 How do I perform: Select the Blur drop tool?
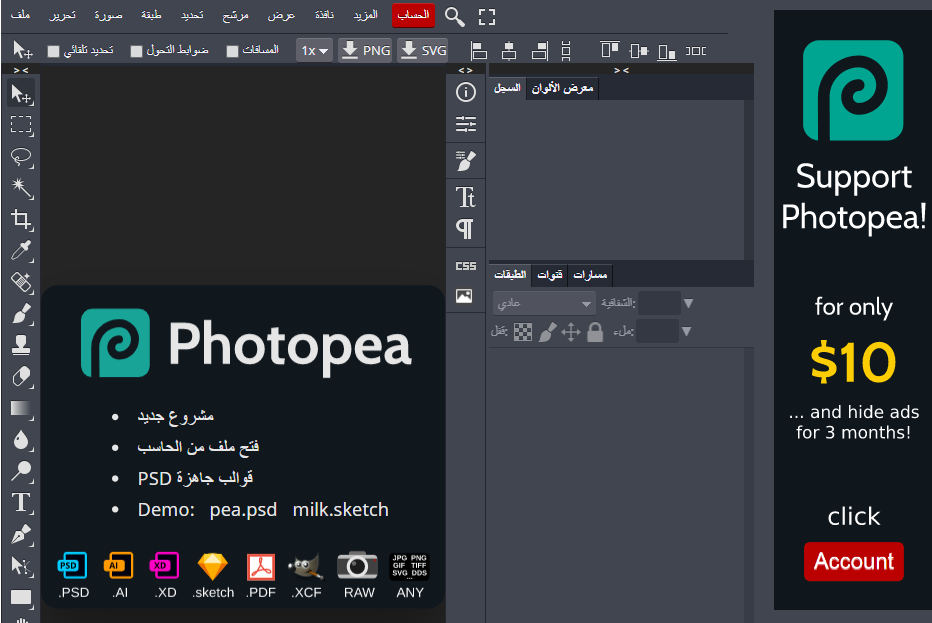tap(21, 440)
